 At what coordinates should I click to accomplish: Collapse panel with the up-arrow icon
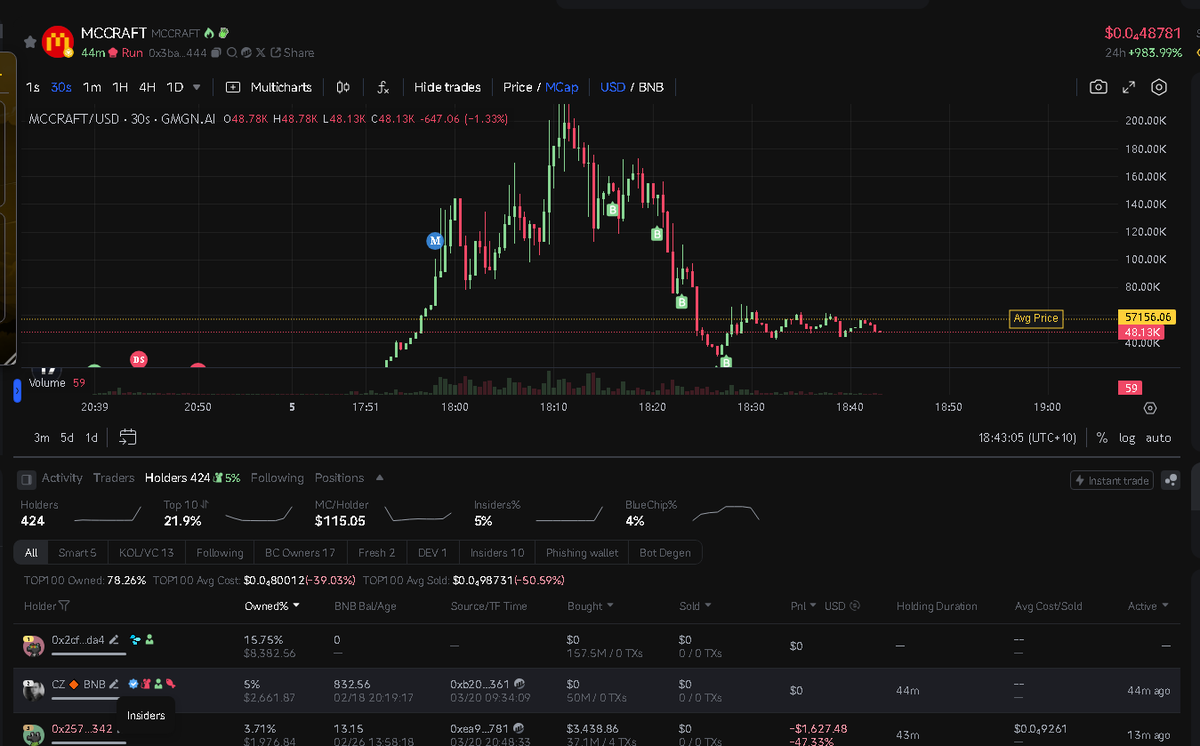coord(380,478)
